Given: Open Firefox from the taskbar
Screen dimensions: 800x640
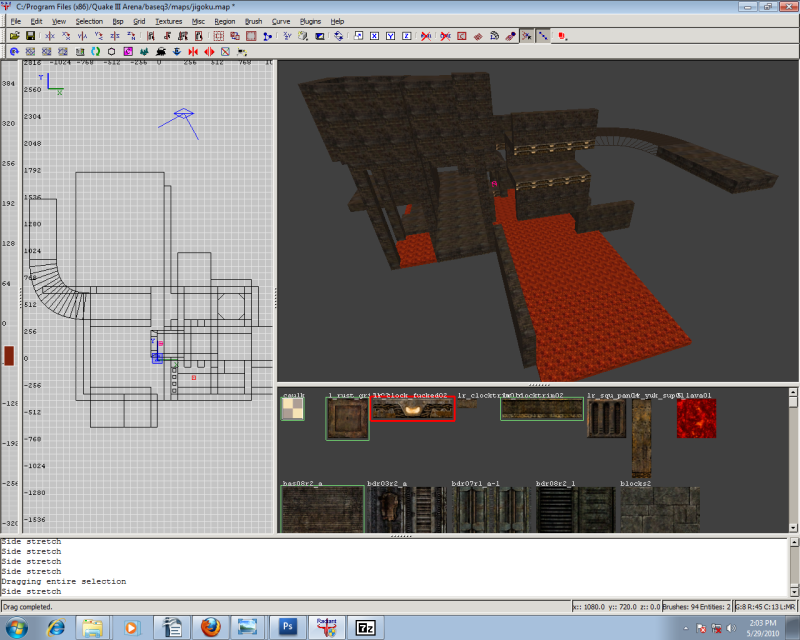Looking at the screenshot, I should [x=211, y=627].
